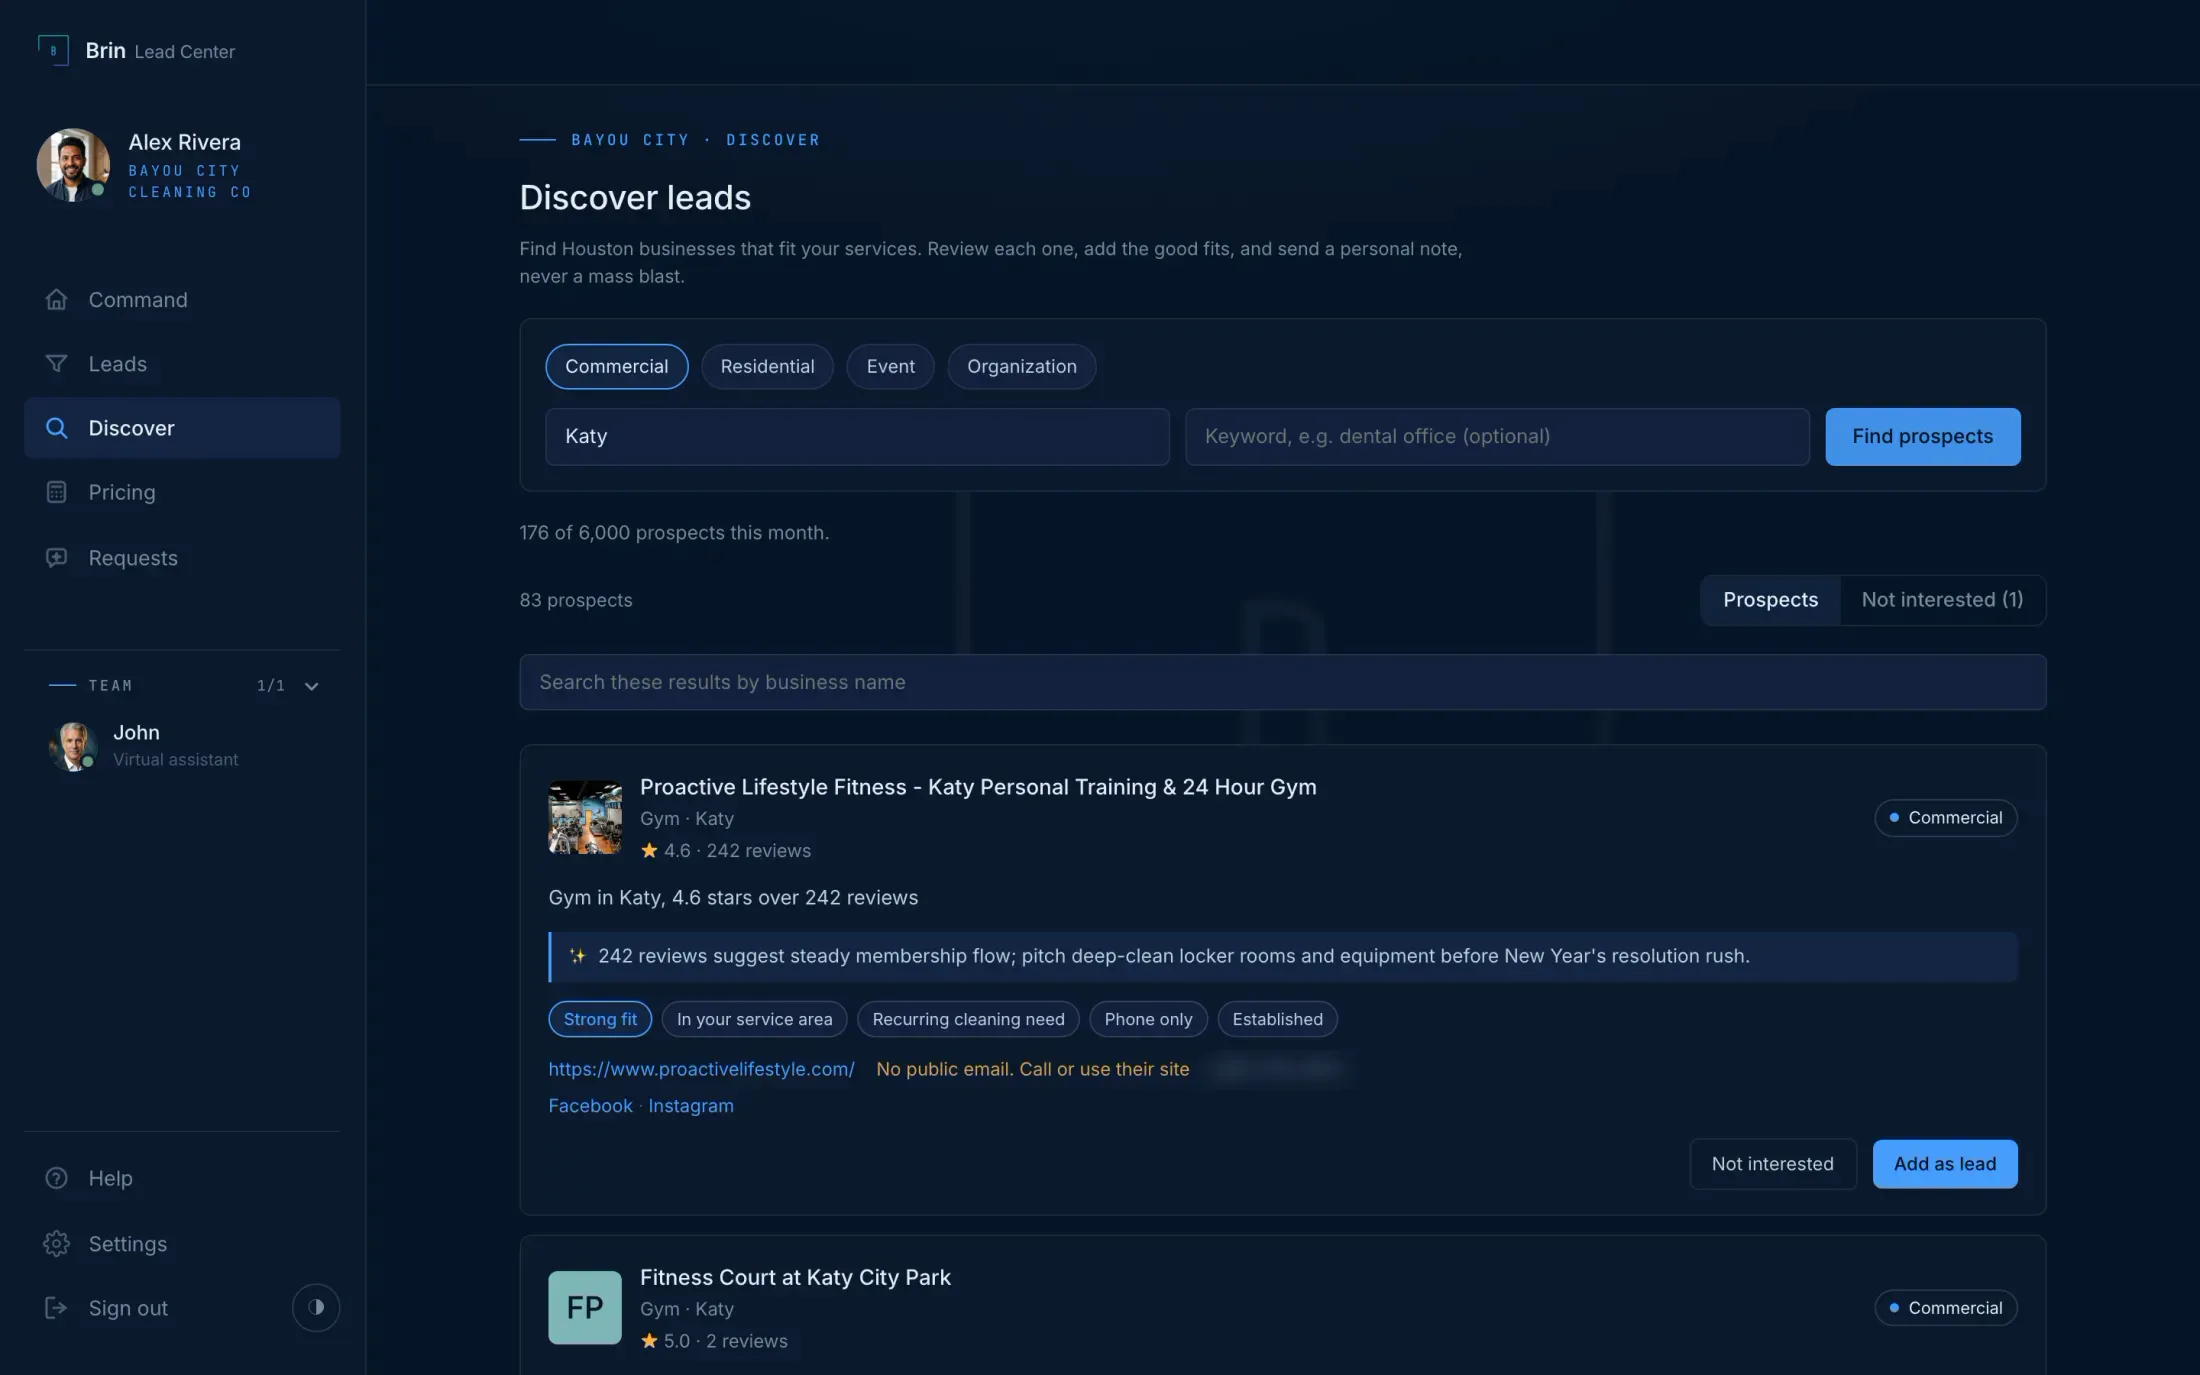Click the Find prospects button
The image size is (2200, 1375).
coord(1922,437)
